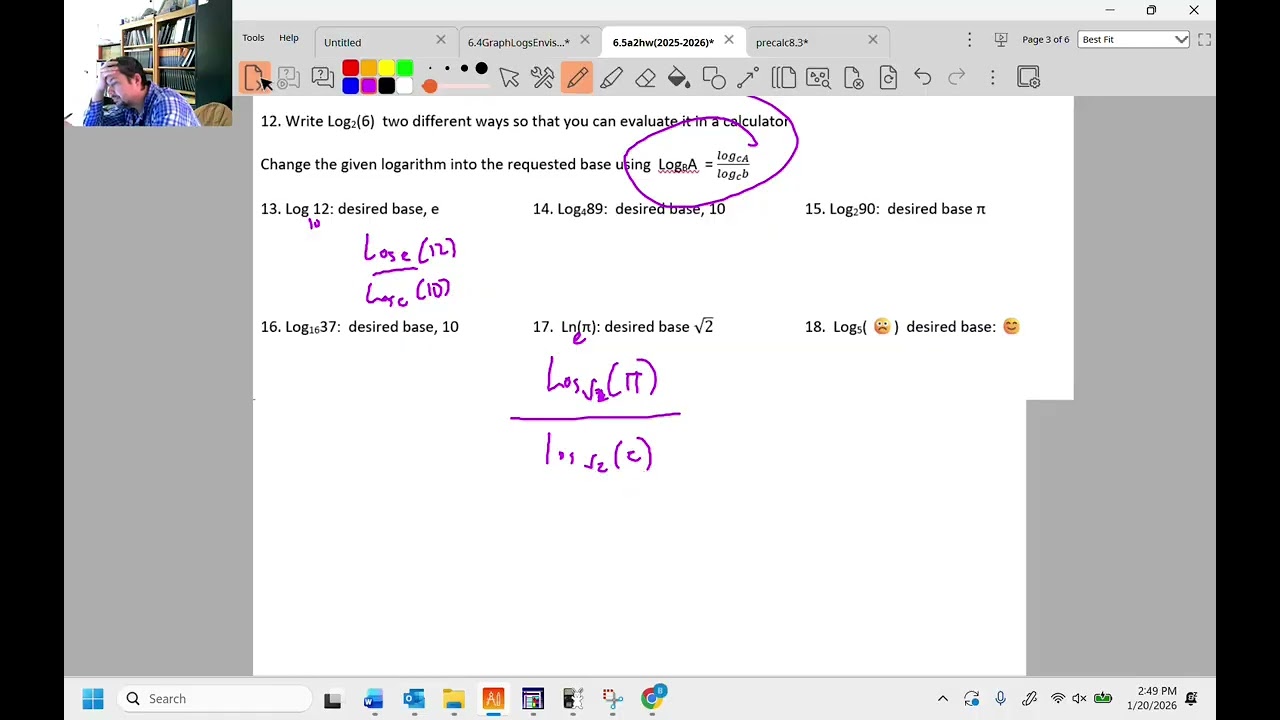Screen dimensions: 1280x720
Task: Pick the yellow color swatch
Action: point(386,68)
